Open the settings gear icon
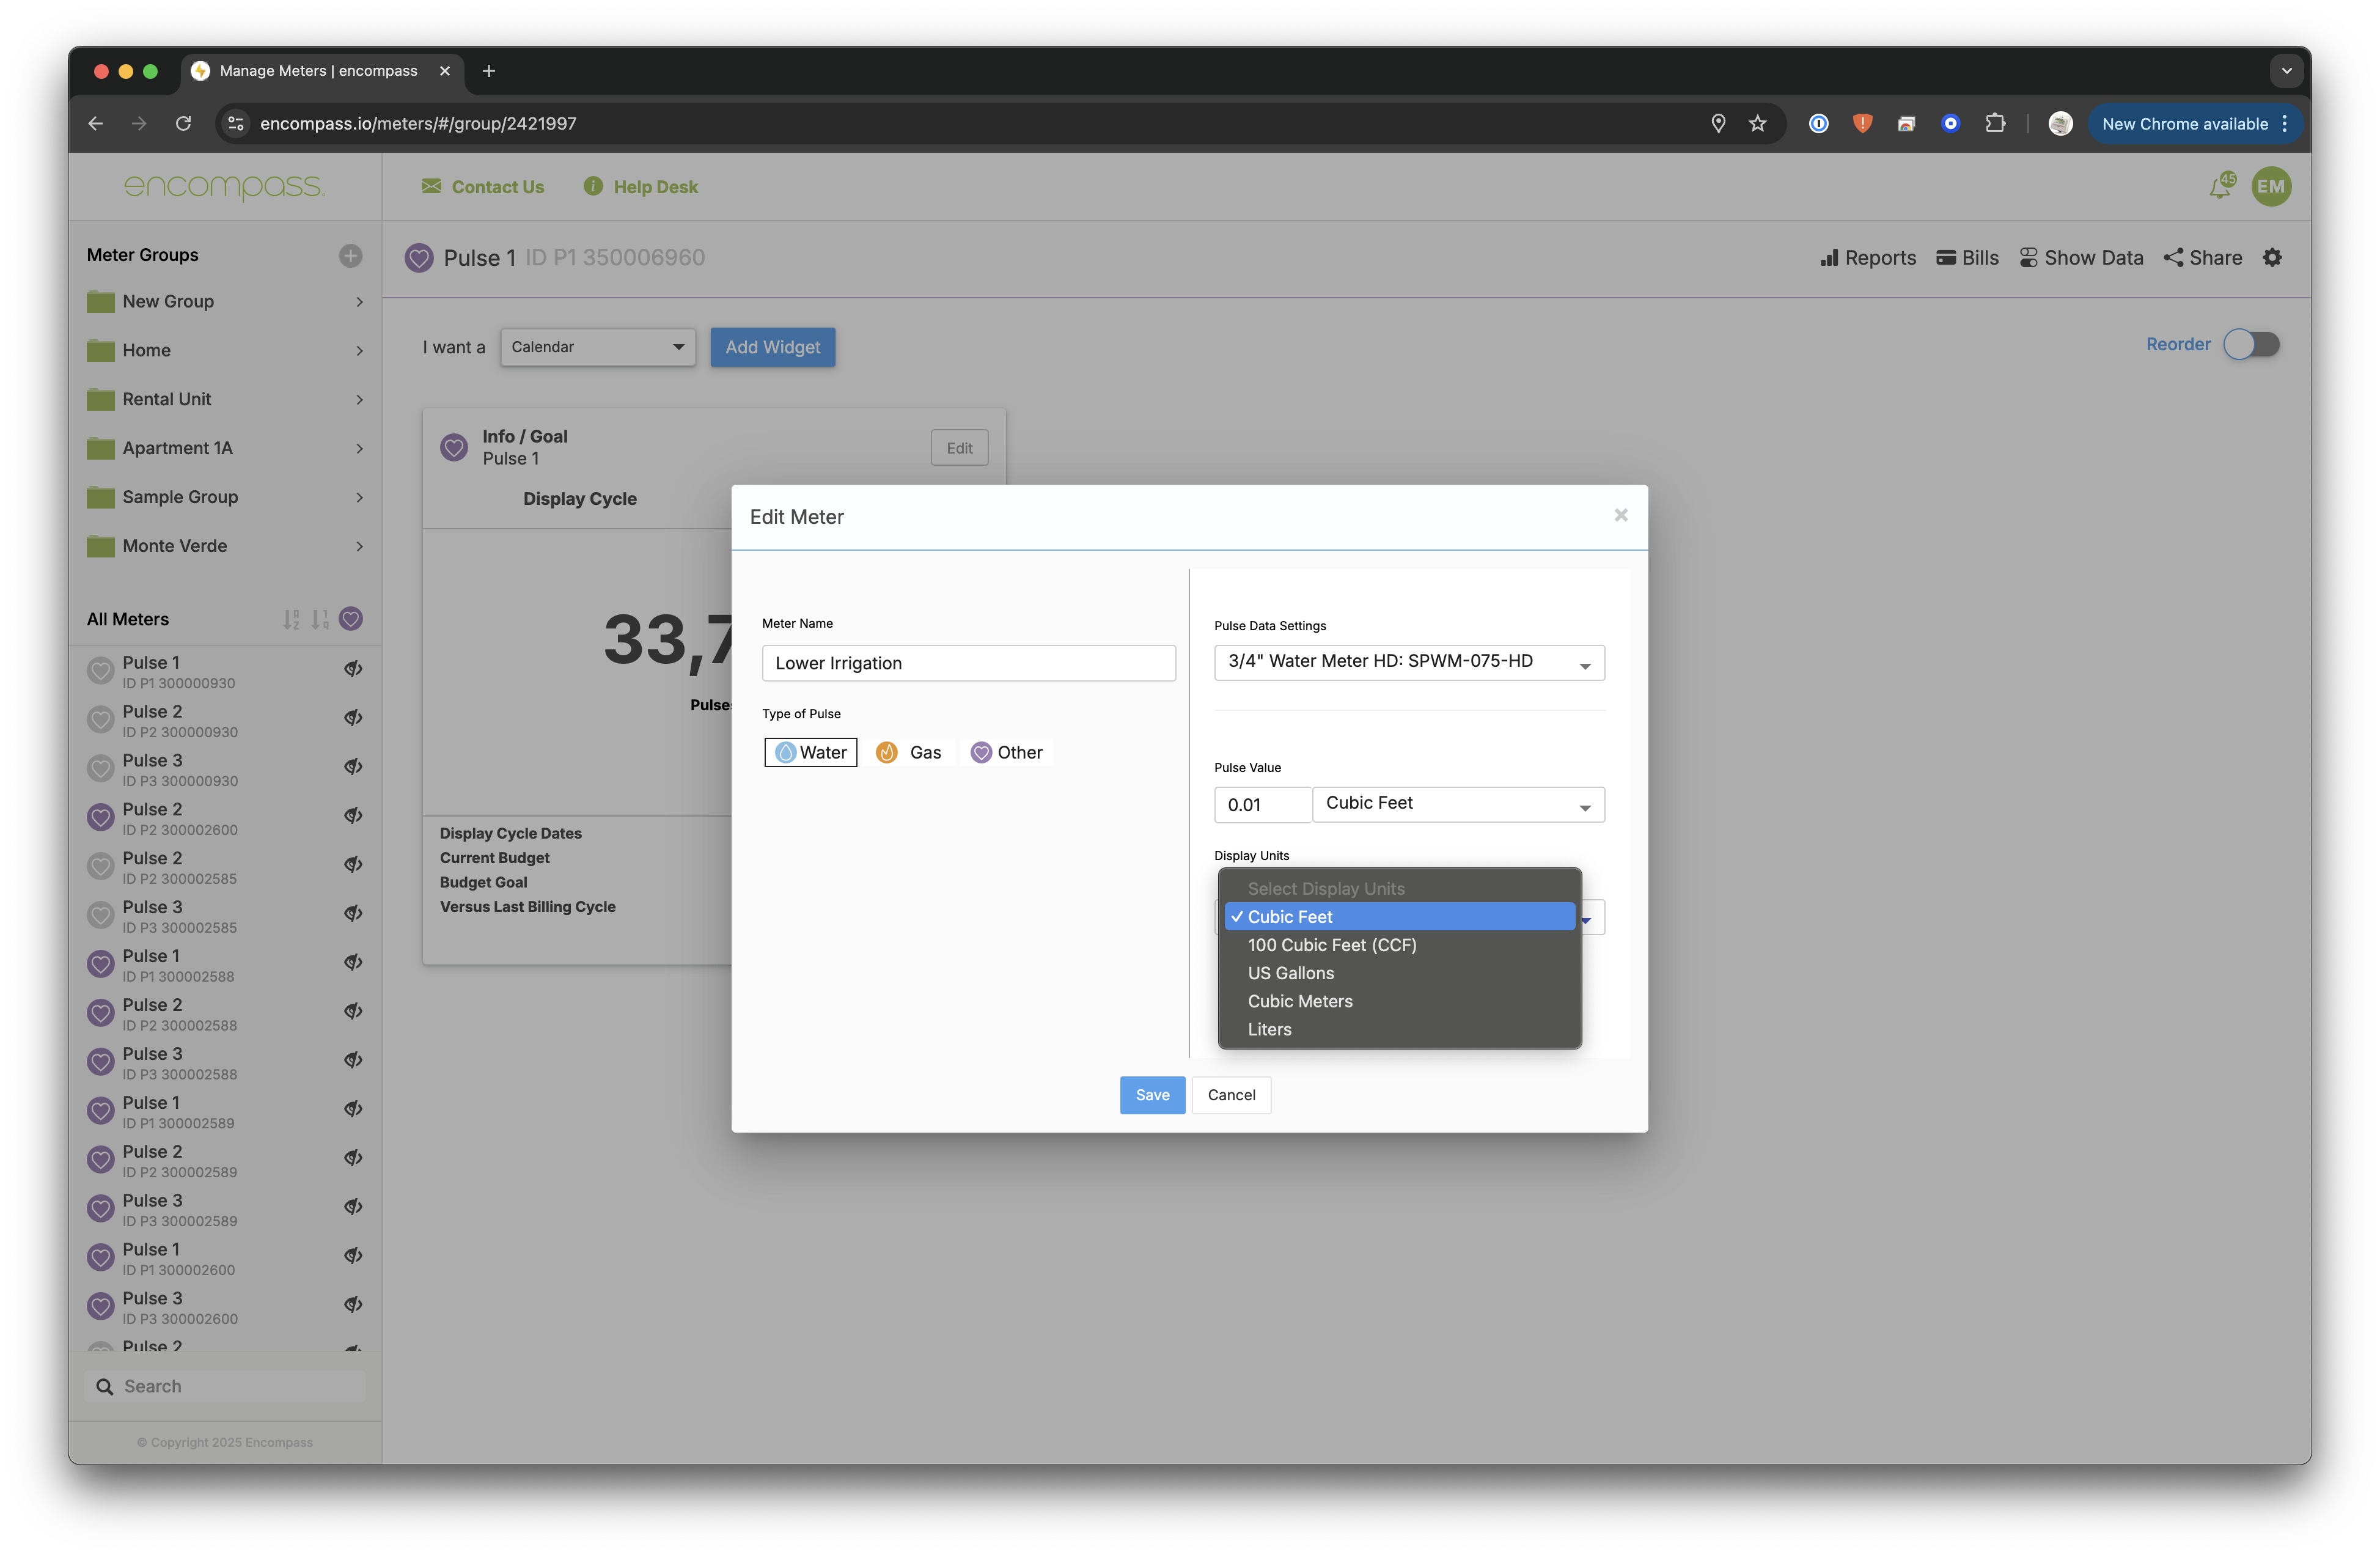The image size is (2380, 1555). pos(2272,258)
